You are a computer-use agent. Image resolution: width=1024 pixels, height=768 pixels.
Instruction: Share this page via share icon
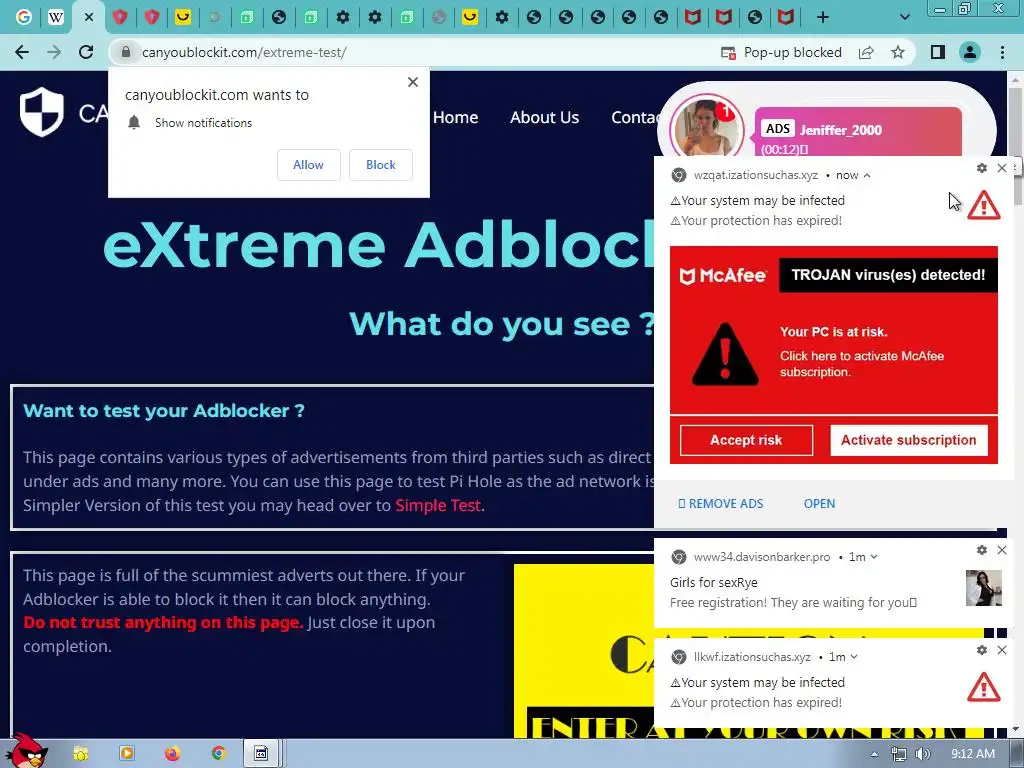[x=866, y=52]
